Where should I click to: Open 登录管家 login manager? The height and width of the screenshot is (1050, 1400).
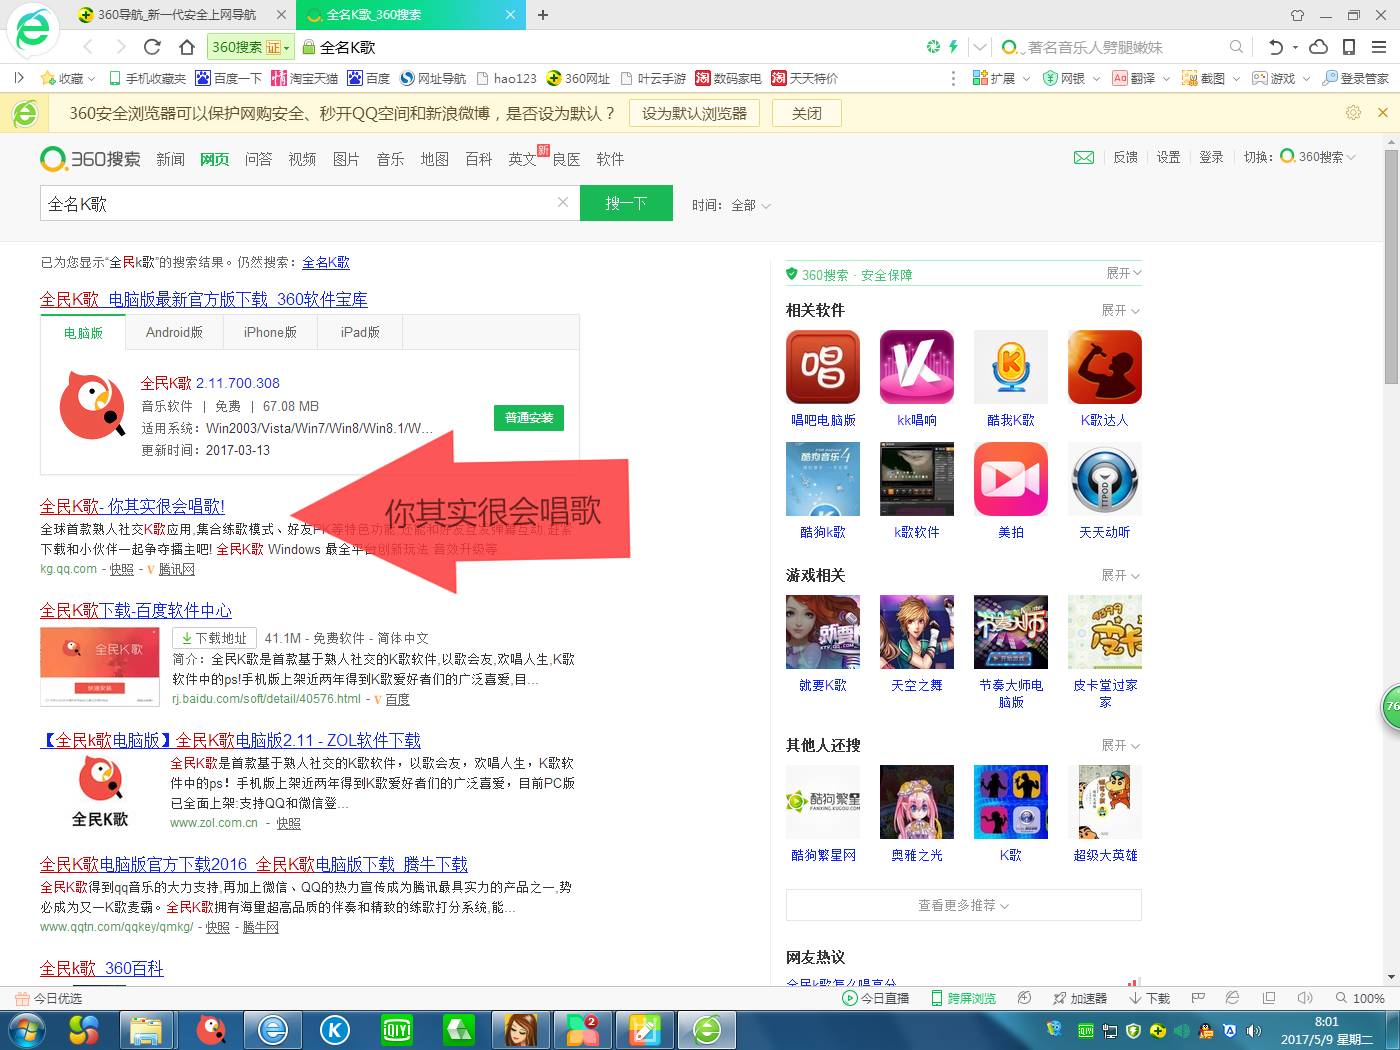click(x=1356, y=78)
